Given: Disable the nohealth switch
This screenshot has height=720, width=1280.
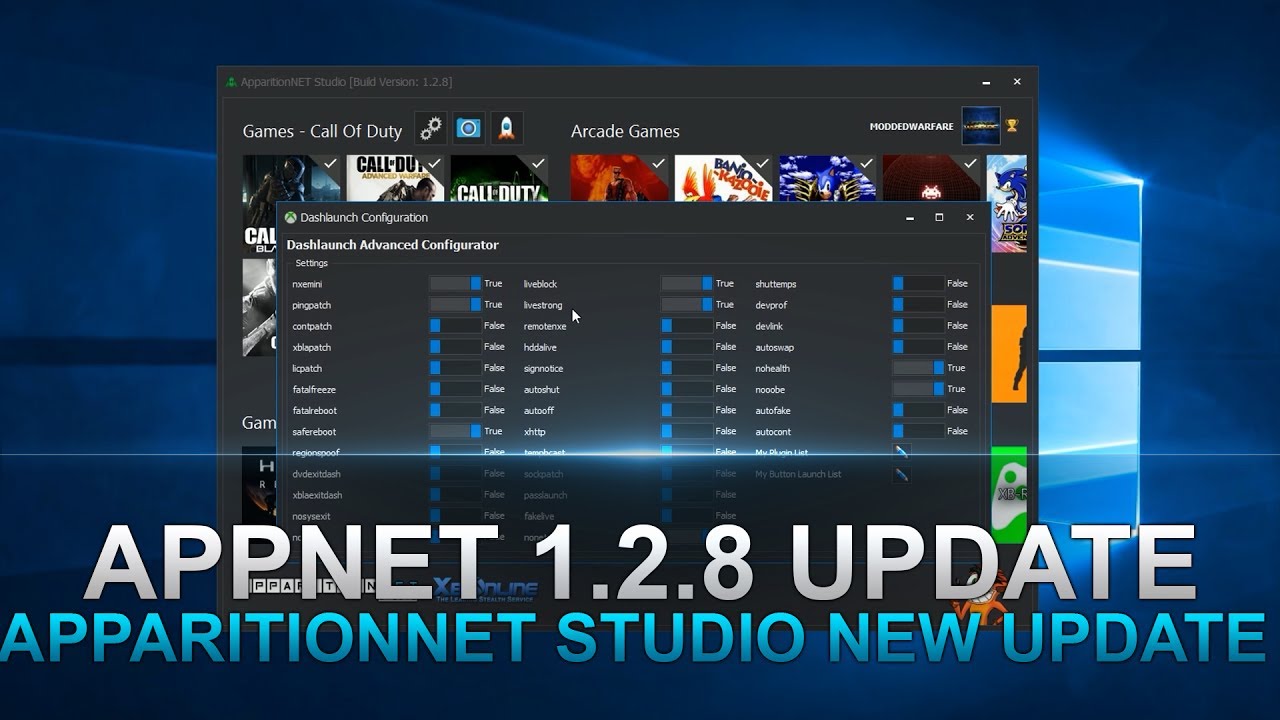Looking at the screenshot, I should point(918,368).
